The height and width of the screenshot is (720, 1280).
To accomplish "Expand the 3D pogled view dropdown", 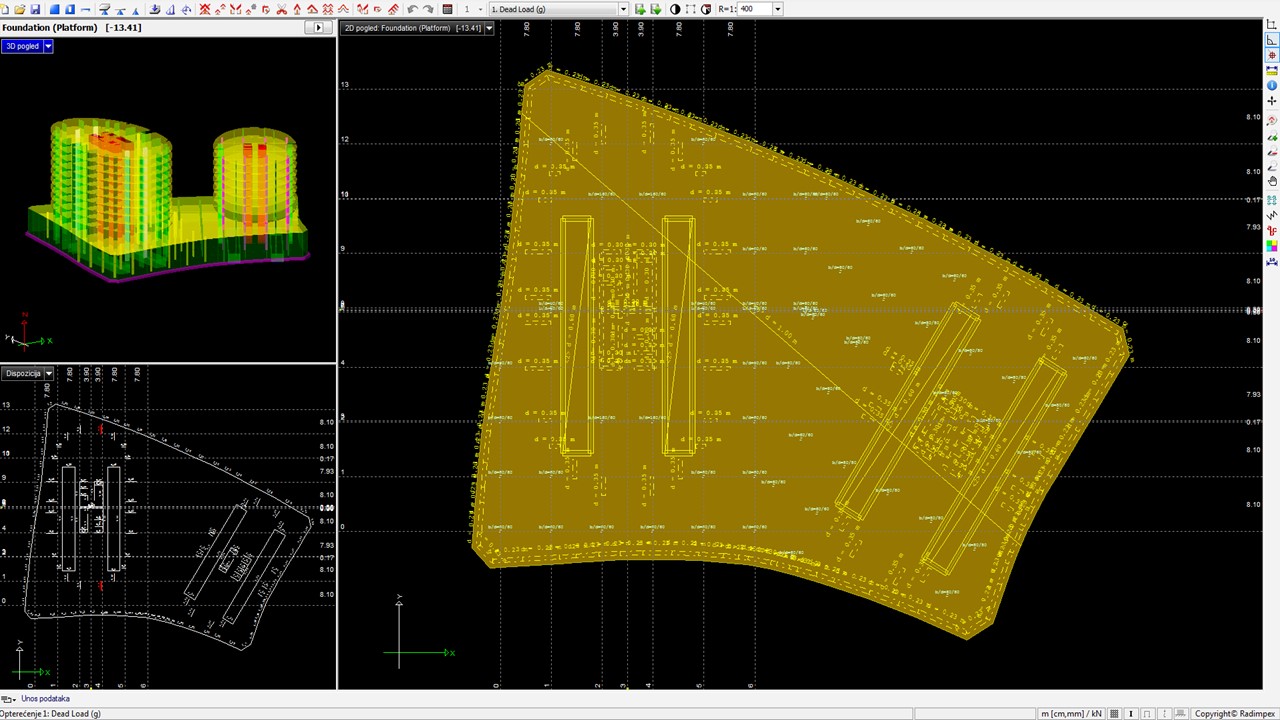I will point(47,46).
